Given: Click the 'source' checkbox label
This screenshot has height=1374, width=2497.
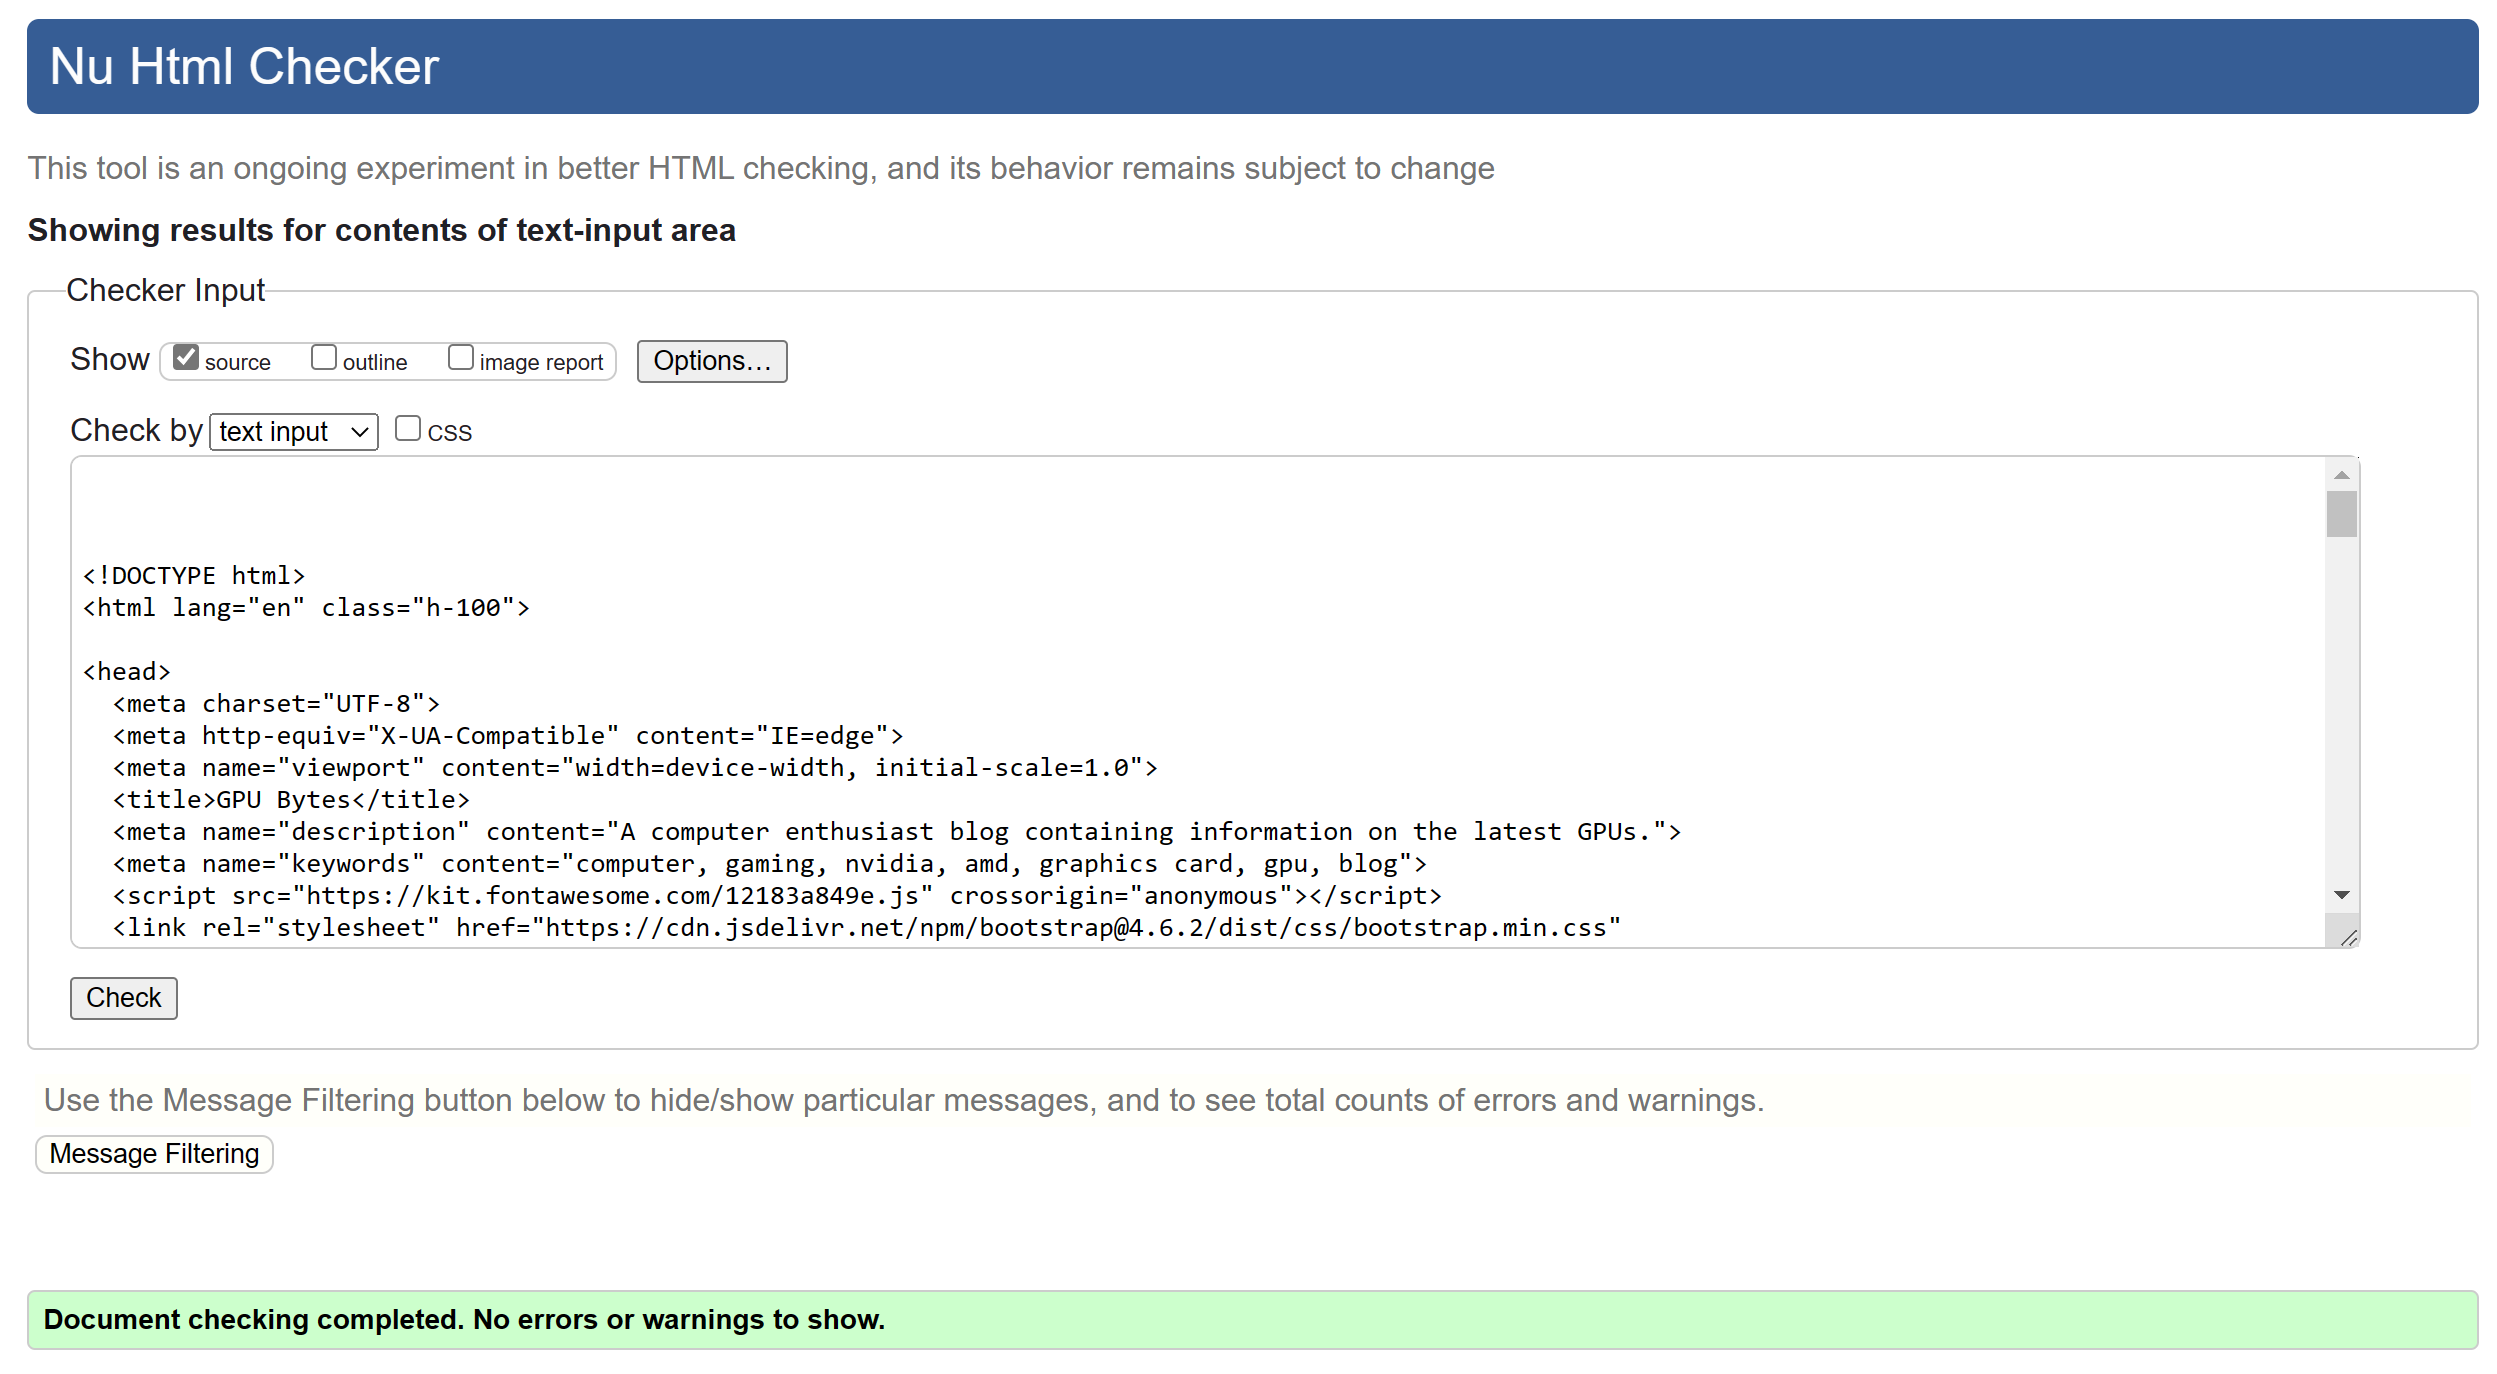Looking at the screenshot, I should coord(237,363).
